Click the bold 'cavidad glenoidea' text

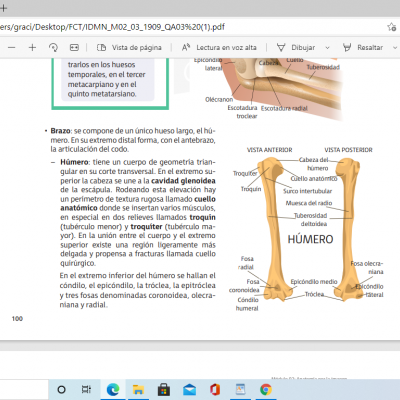point(183,181)
